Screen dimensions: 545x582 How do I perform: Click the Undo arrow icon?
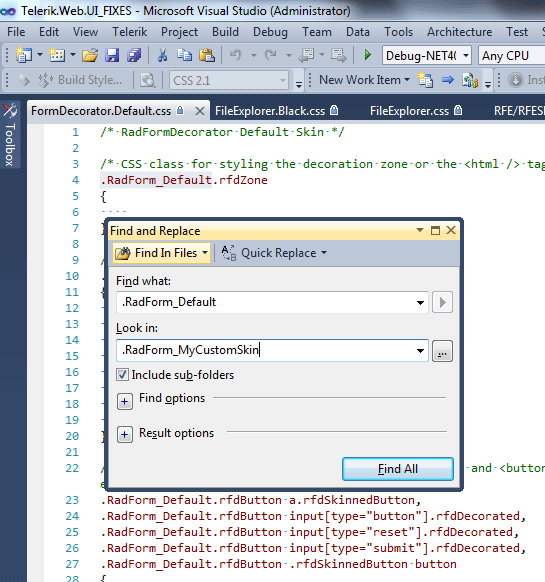[x=235, y=55]
